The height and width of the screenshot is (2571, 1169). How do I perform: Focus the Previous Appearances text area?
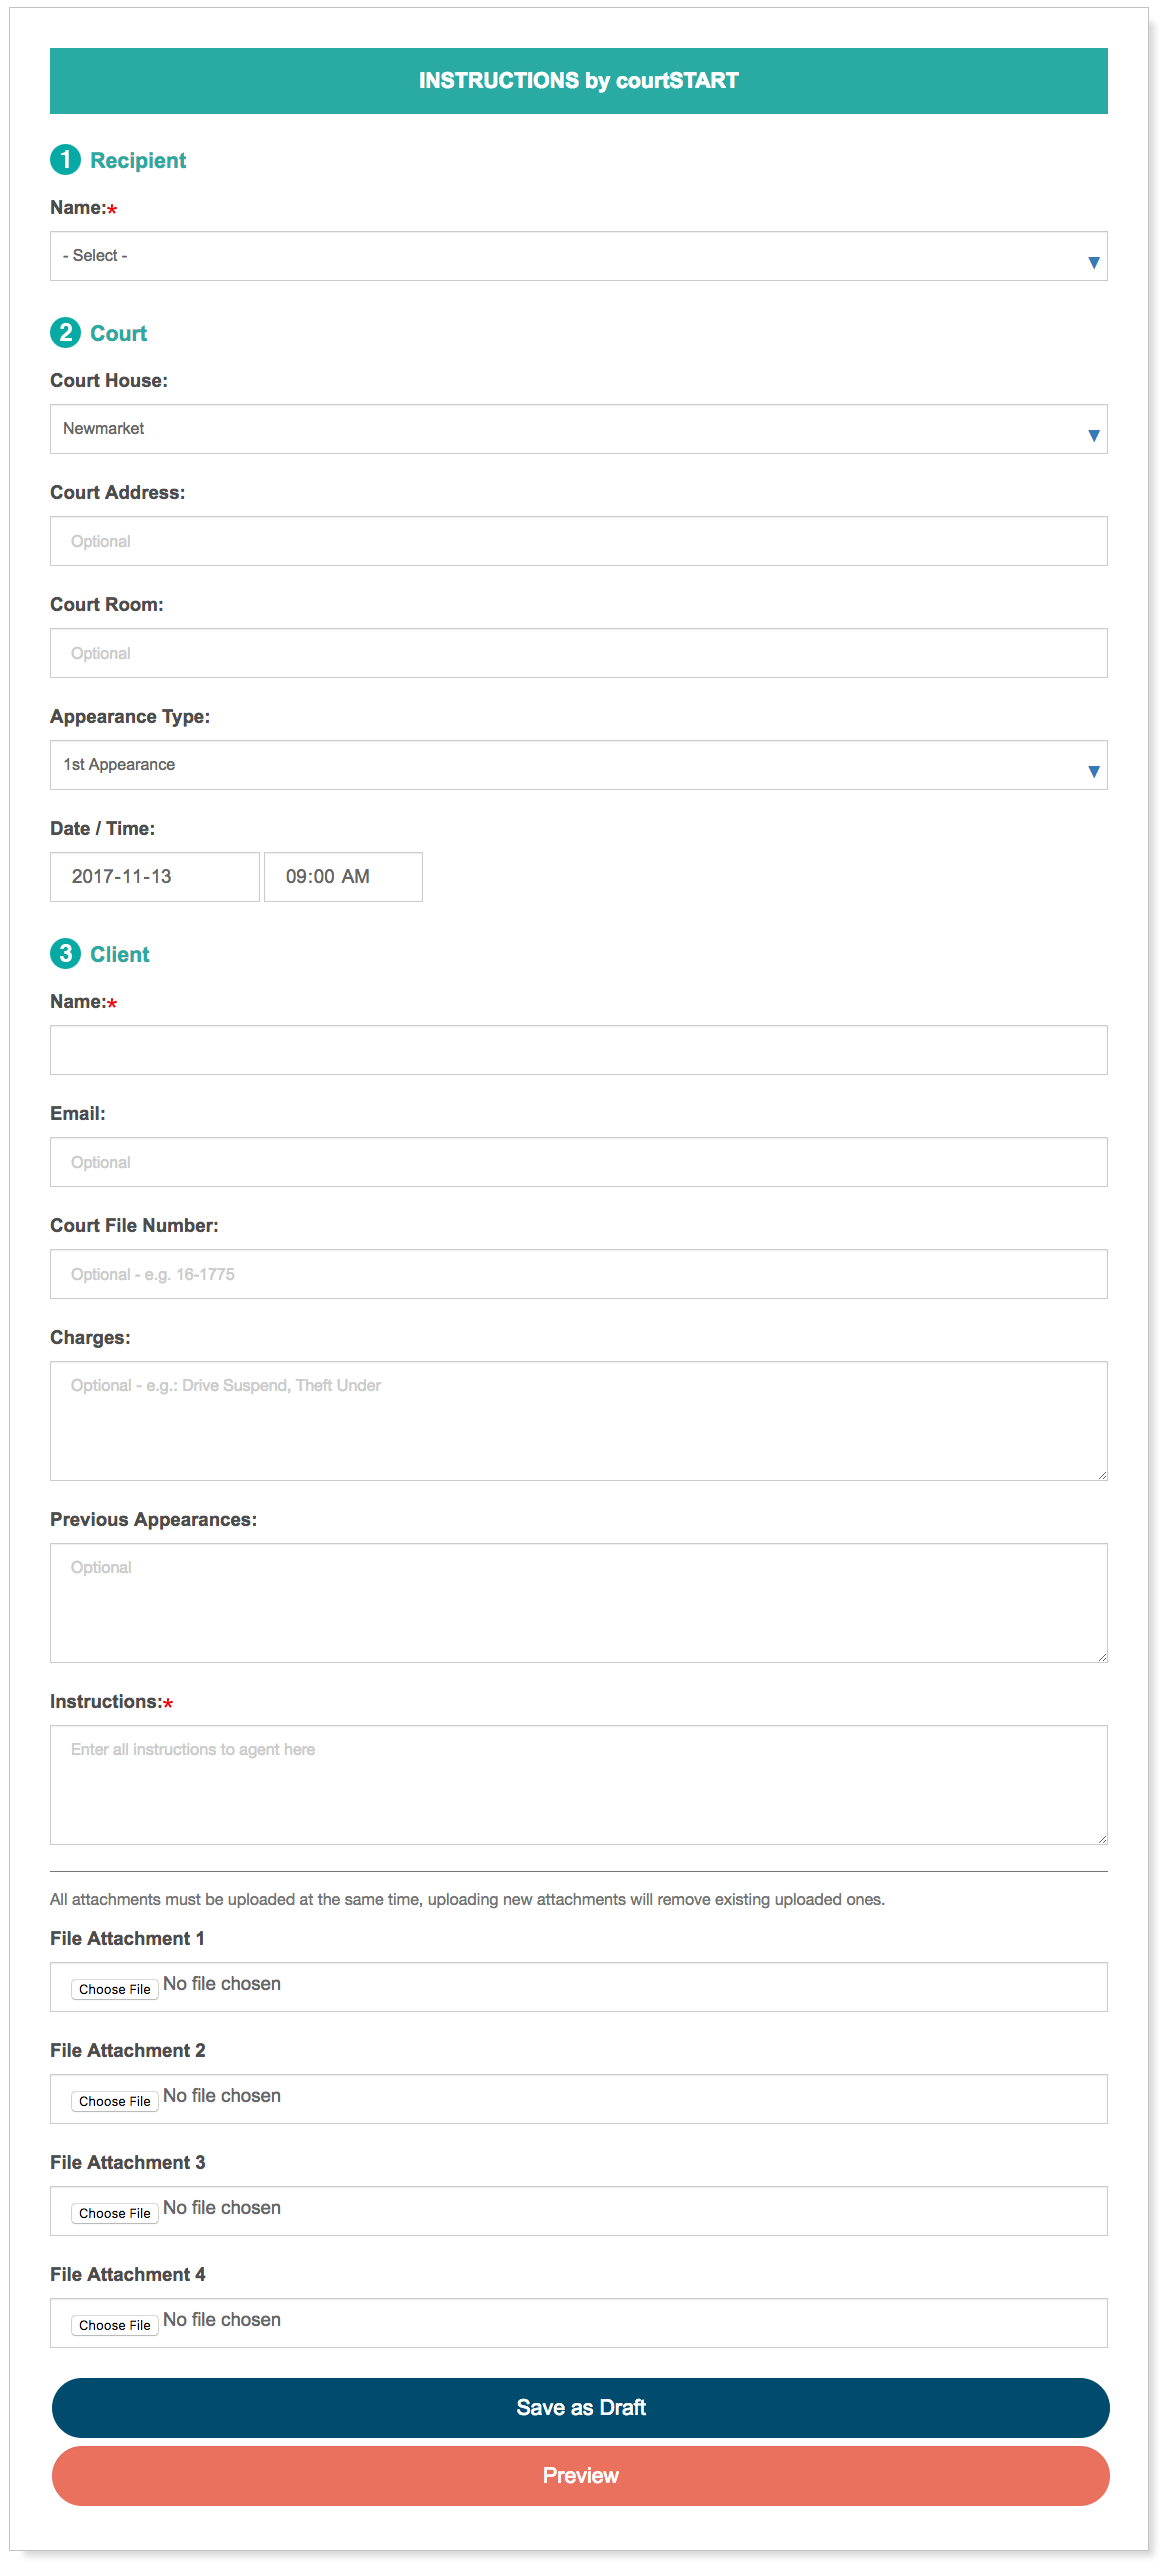coord(578,1602)
